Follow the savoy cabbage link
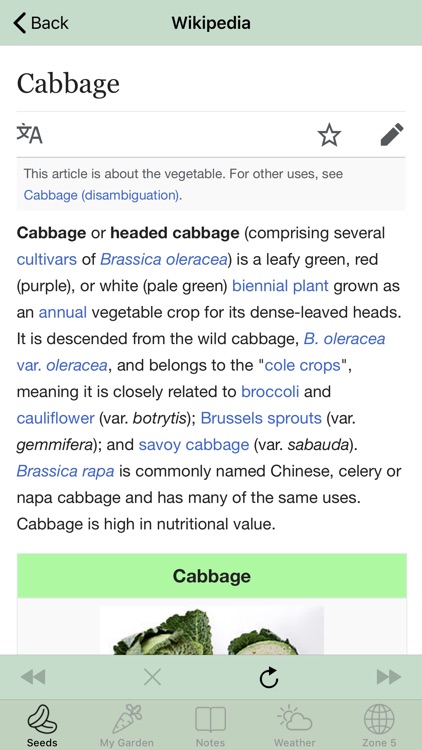 click(194, 445)
